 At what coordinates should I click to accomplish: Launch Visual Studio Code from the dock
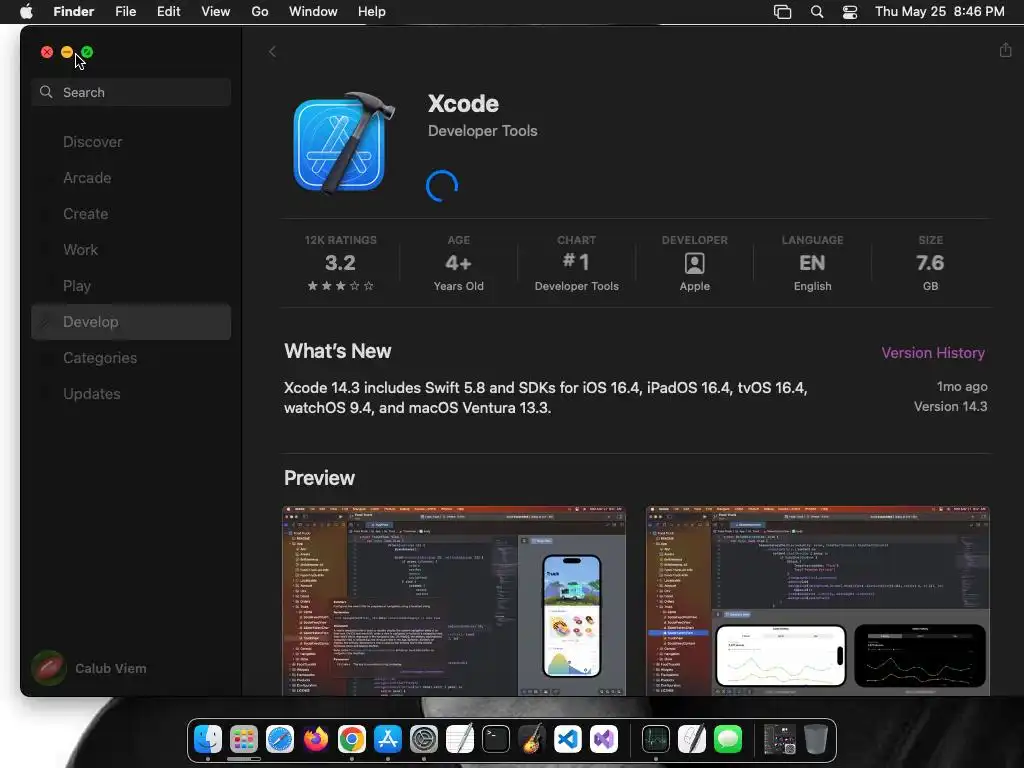click(568, 739)
